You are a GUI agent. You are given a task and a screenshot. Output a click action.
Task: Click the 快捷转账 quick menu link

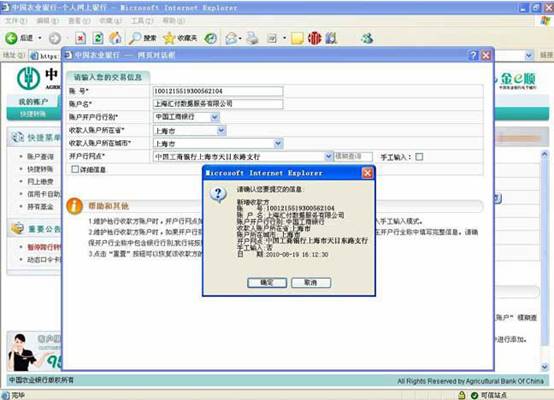[x=40, y=169]
